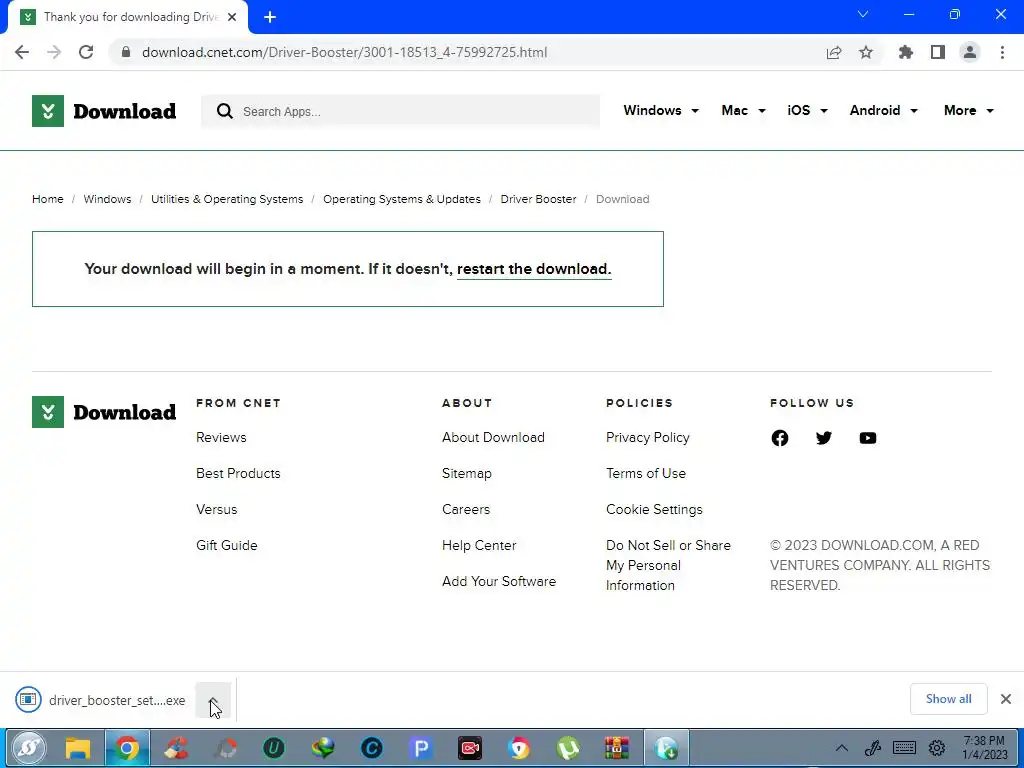Open the Best Products footer link
Viewport: 1024px width, 768px height.
point(238,473)
